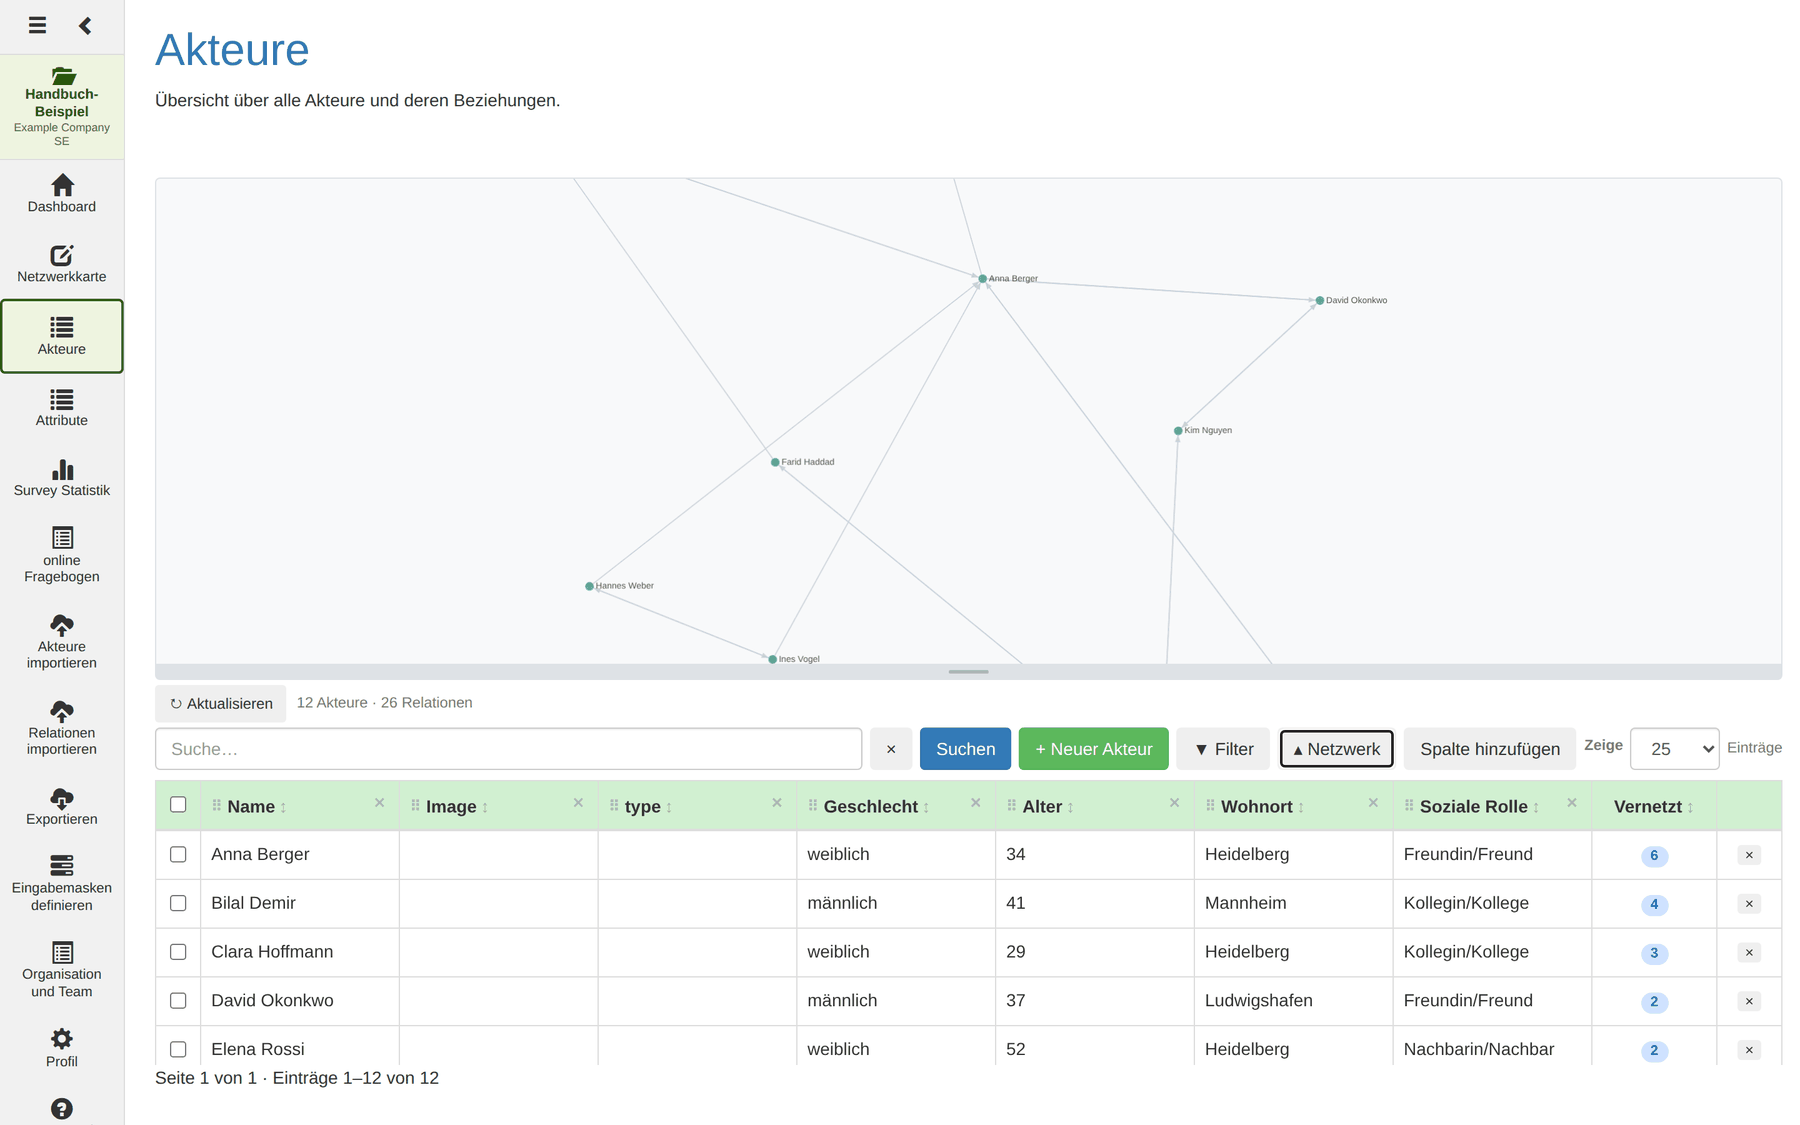The image size is (1800, 1125).
Task: Select the Kim Nguyen node in graph
Action: click(1178, 431)
